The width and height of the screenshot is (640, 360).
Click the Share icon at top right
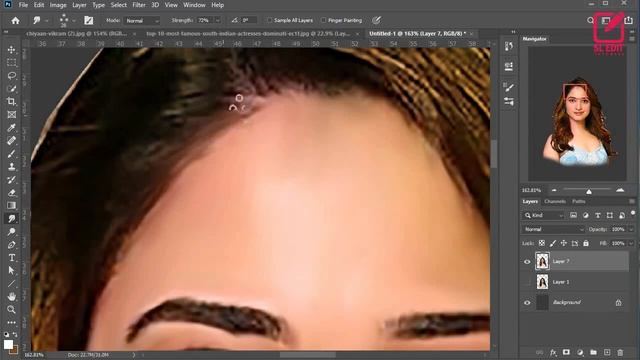tap(629, 20)
